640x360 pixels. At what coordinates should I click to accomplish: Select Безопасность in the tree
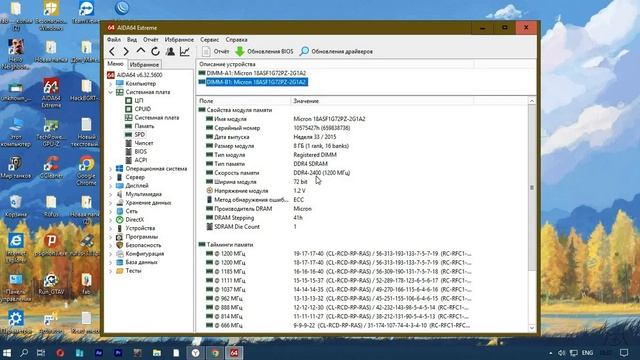139,245
